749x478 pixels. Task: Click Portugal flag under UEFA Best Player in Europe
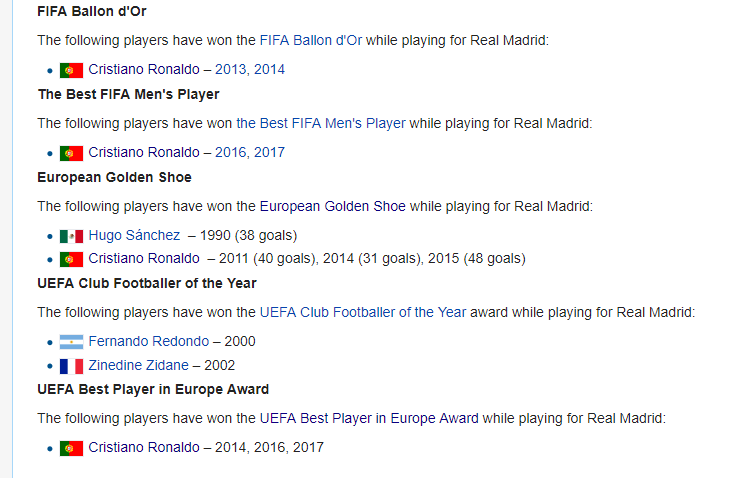click(x=71, y=448)
